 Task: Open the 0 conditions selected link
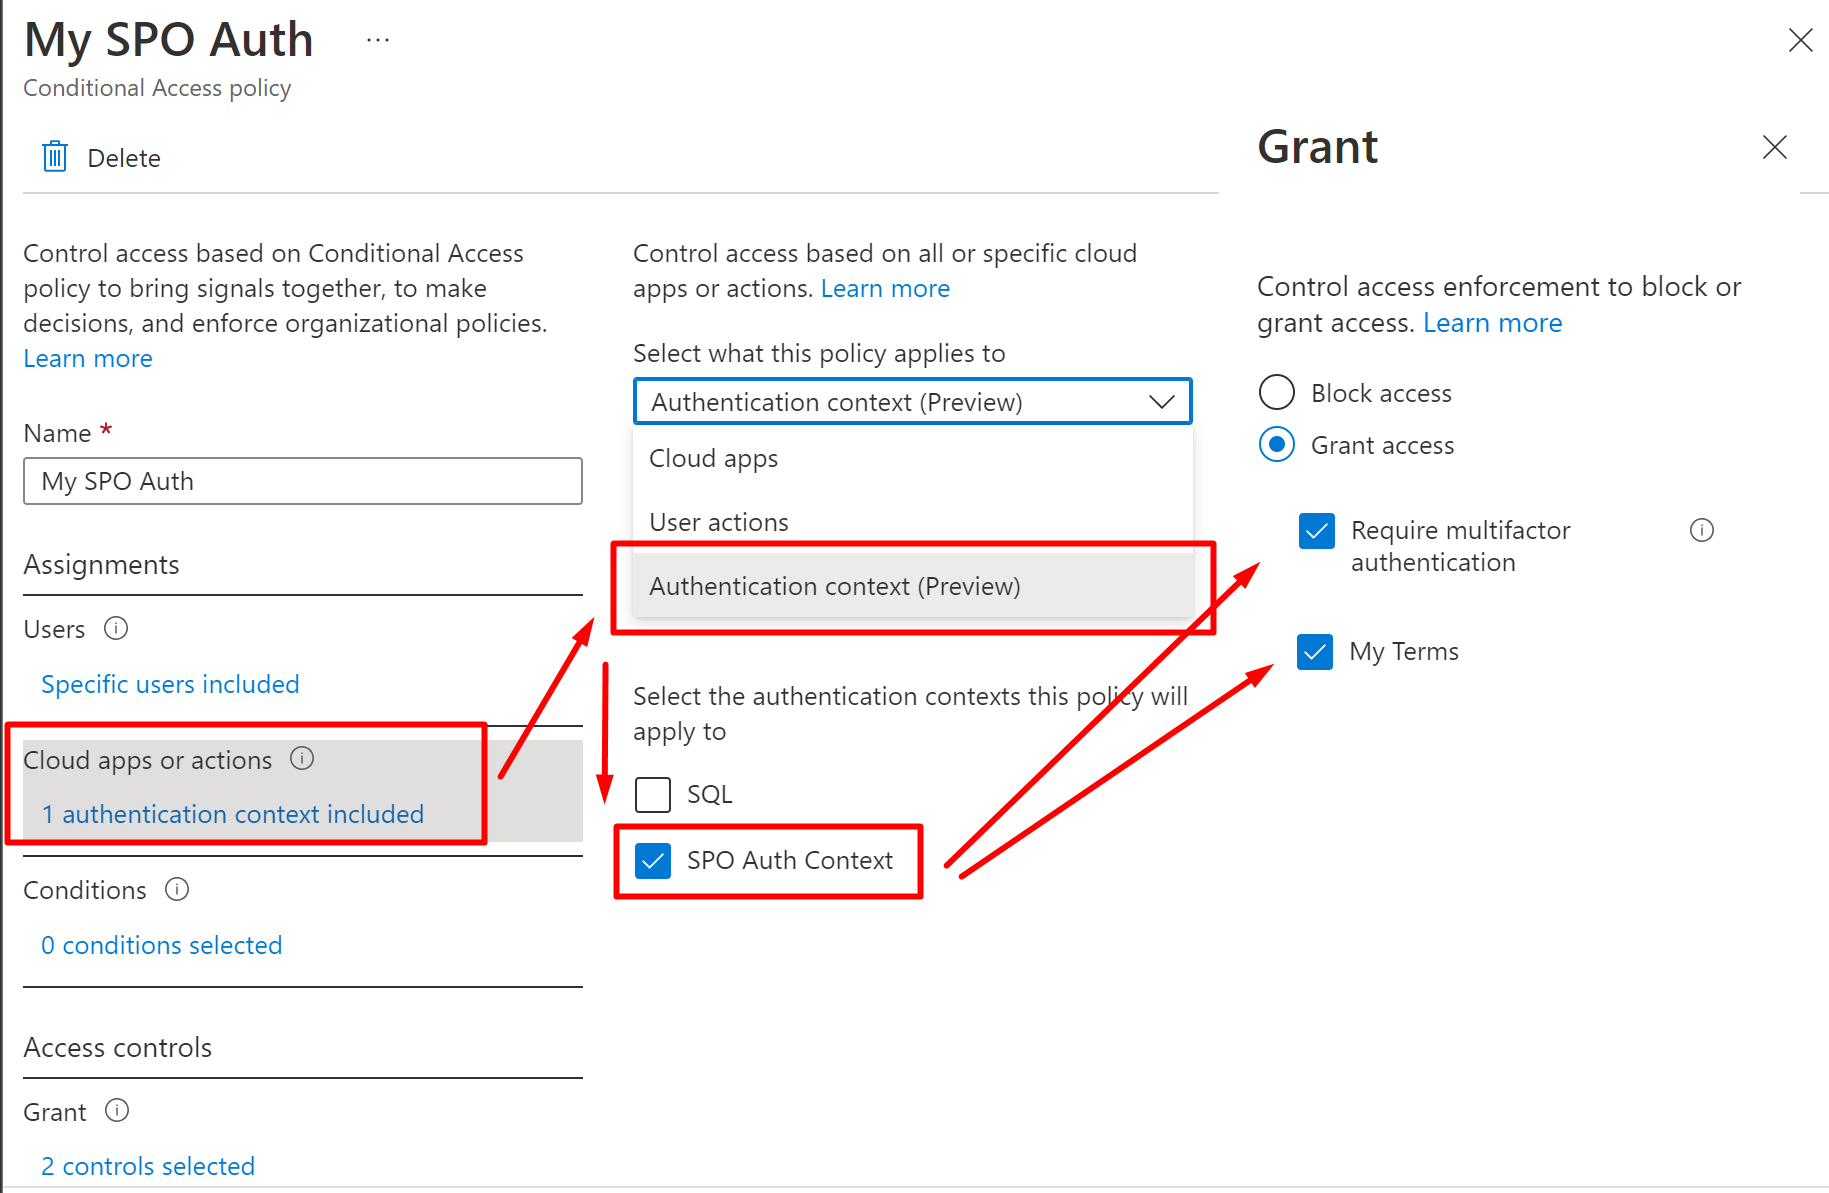tap(162, 945)
